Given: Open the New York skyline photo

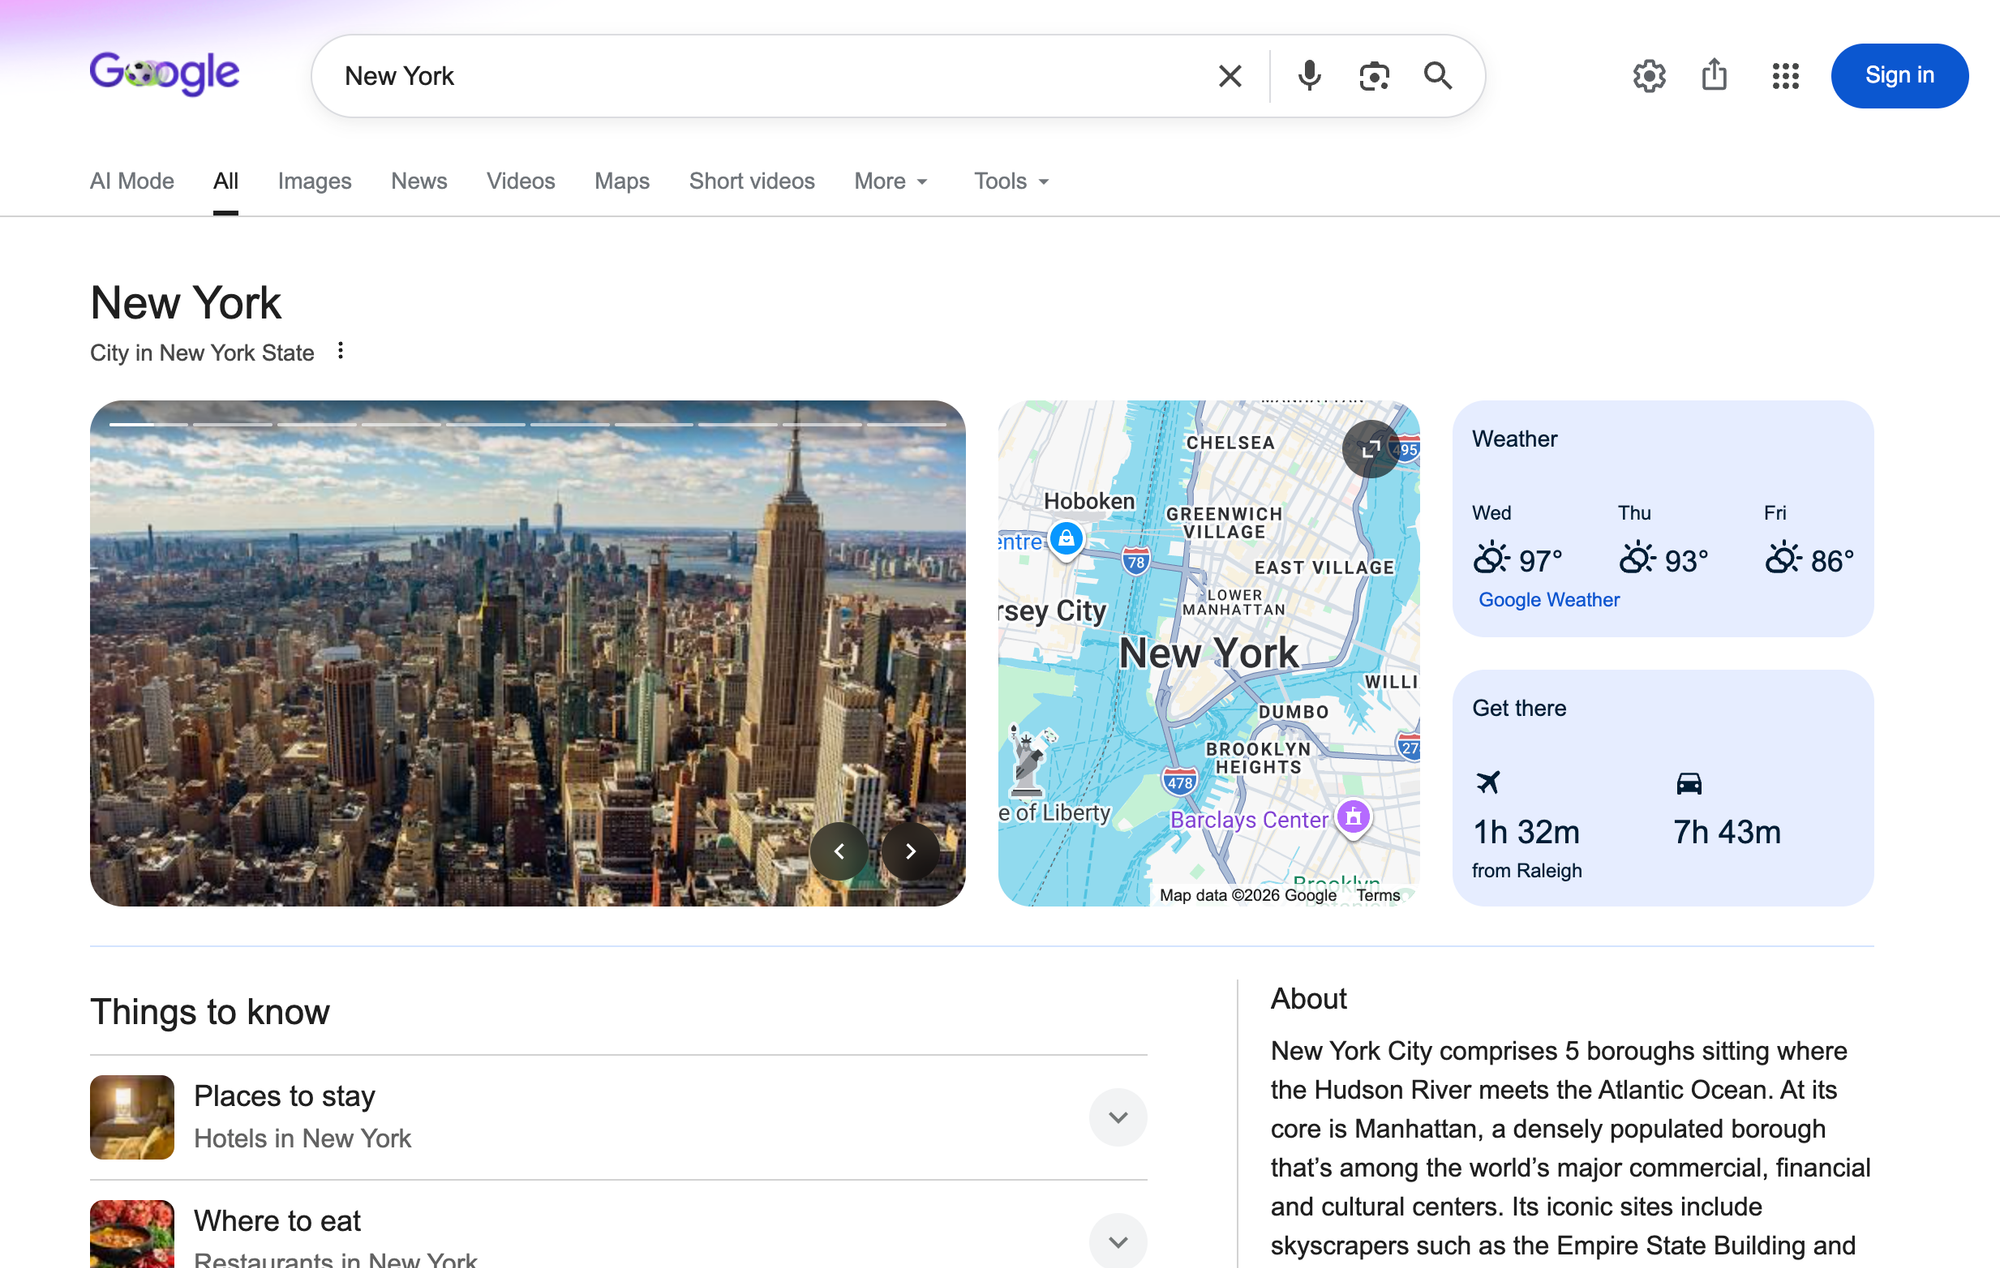Looking at the screenshot, I should (x=528, y=653).
